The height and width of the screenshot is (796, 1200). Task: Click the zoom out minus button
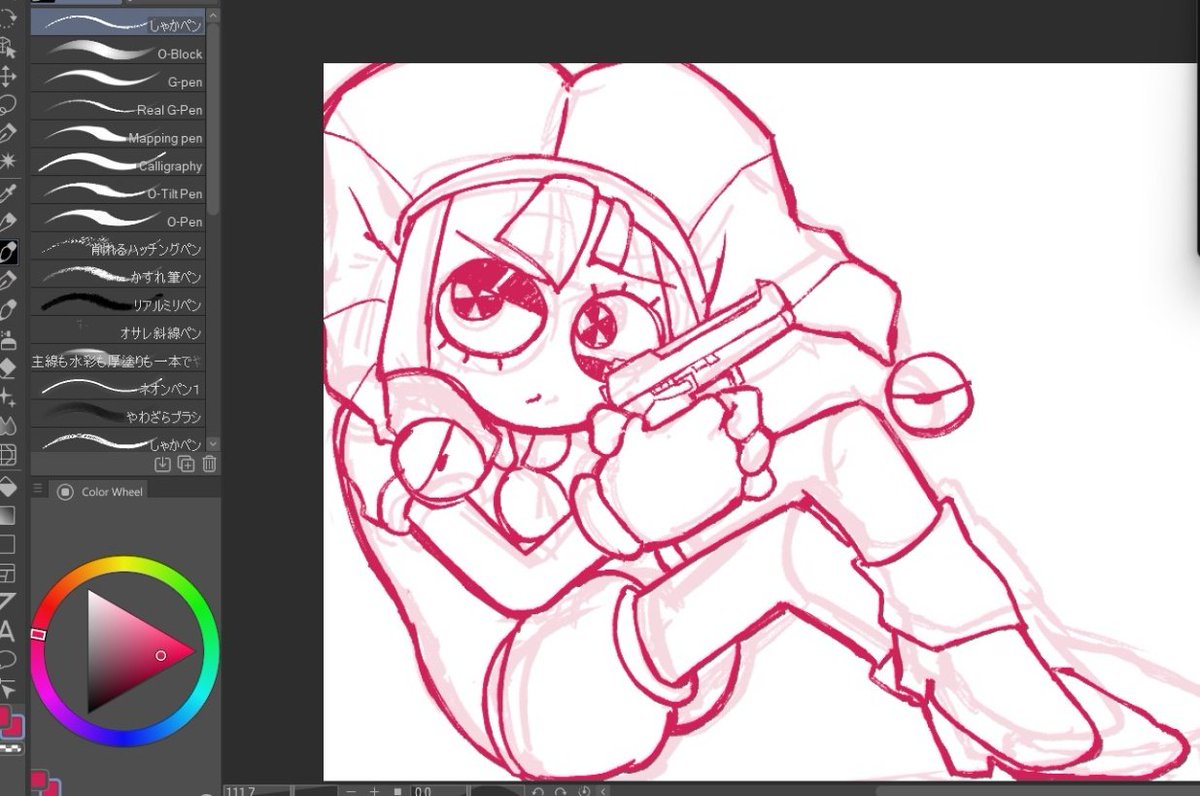(351, 791)
